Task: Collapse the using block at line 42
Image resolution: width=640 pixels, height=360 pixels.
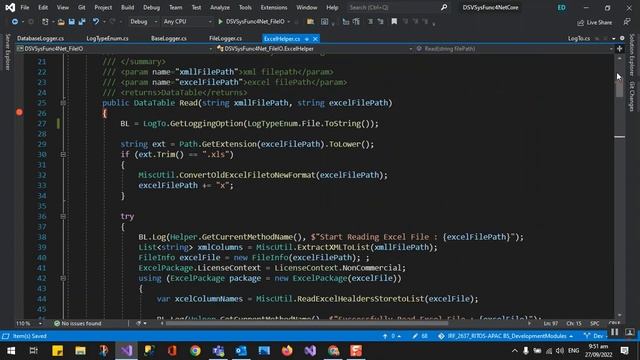Action: click(63, 278)
